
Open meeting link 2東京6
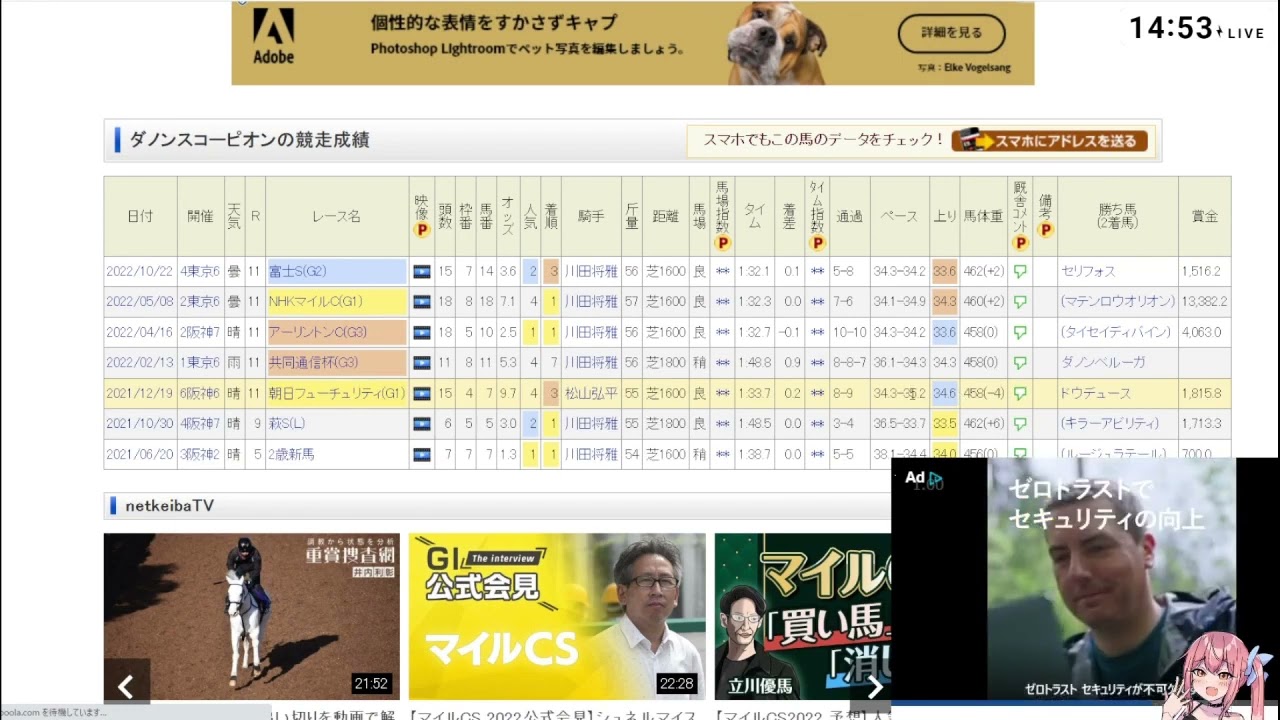(x=200, y=301)
